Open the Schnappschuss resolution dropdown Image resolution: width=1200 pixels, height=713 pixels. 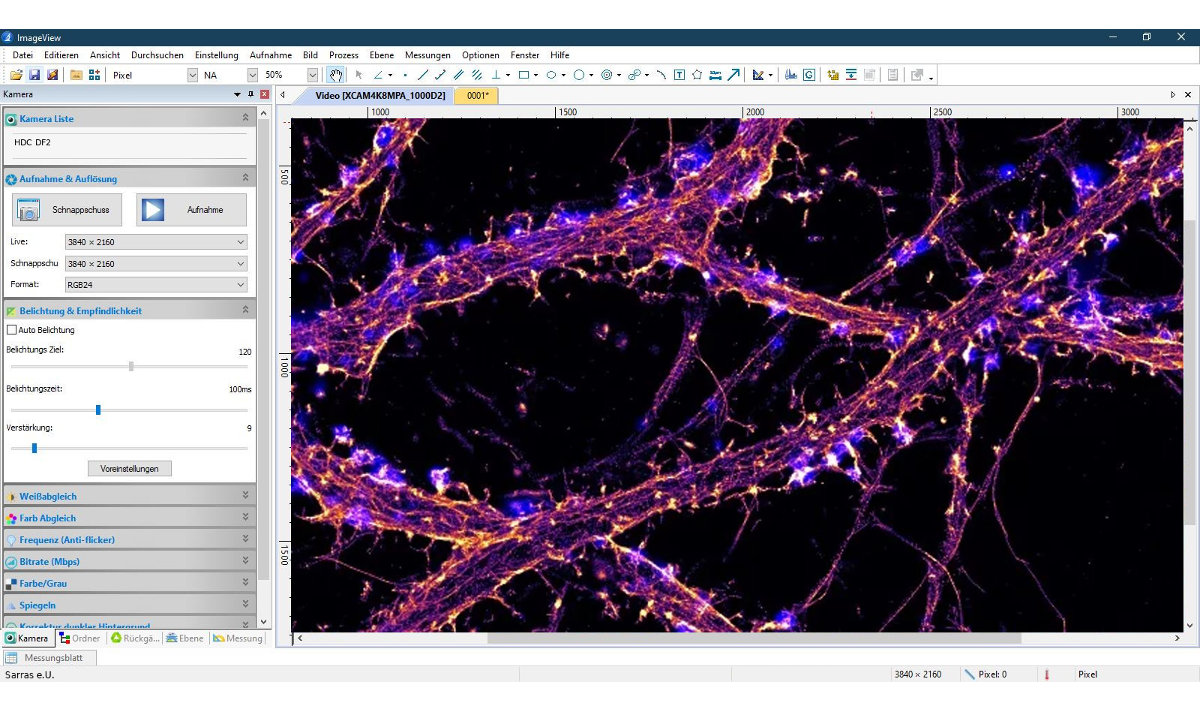(x=155, y=264)
